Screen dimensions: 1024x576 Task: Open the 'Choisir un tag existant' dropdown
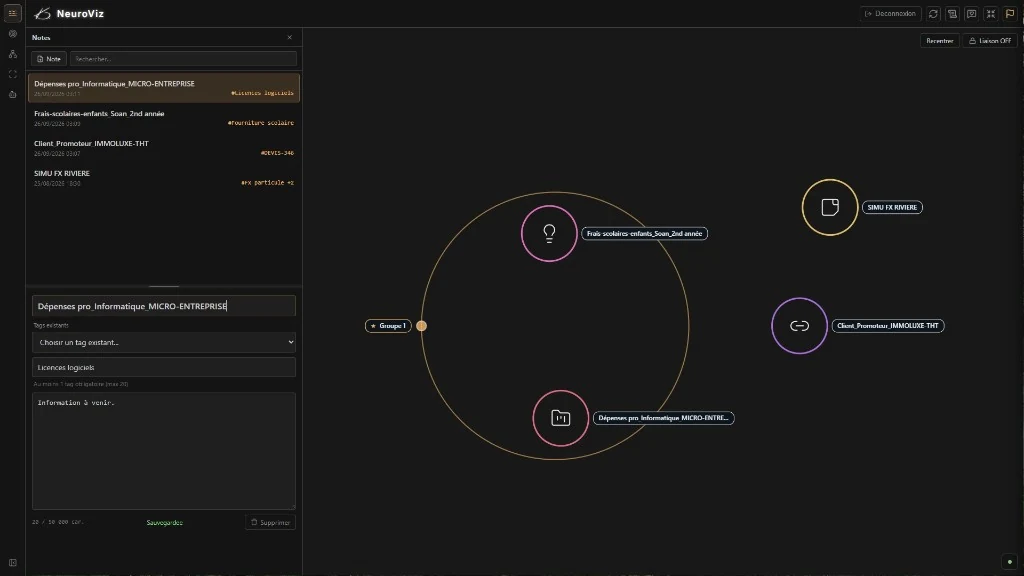[x=164, y=342]
